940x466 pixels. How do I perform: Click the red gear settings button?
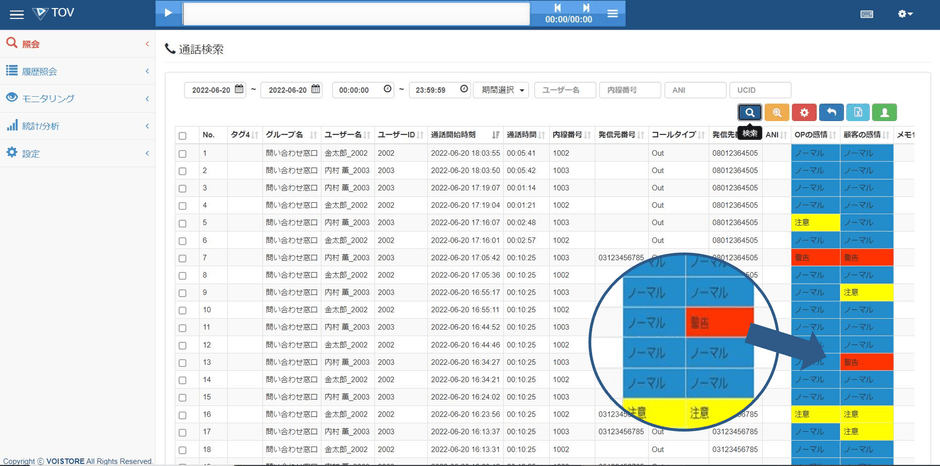click(803, 113)
